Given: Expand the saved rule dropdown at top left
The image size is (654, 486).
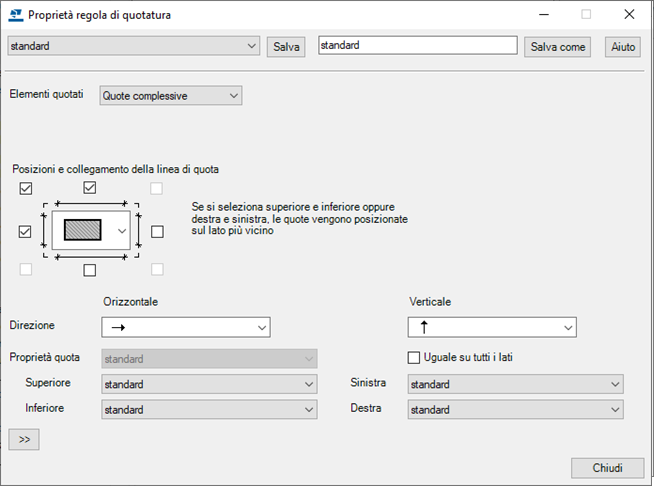Looking at the screenshot, I should tap(133, 46).
